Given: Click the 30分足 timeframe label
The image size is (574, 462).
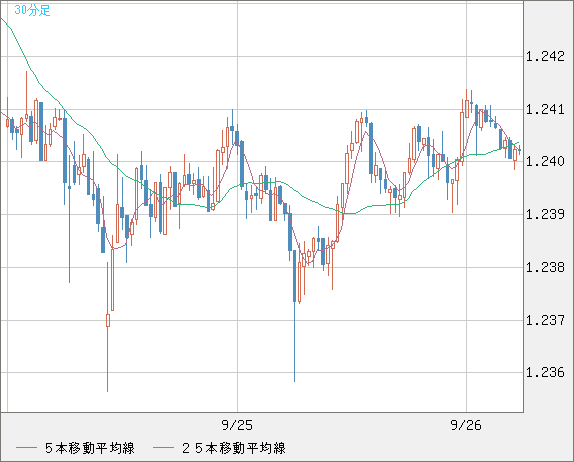Looking at the screenshot, I should [x=32, y=10].
